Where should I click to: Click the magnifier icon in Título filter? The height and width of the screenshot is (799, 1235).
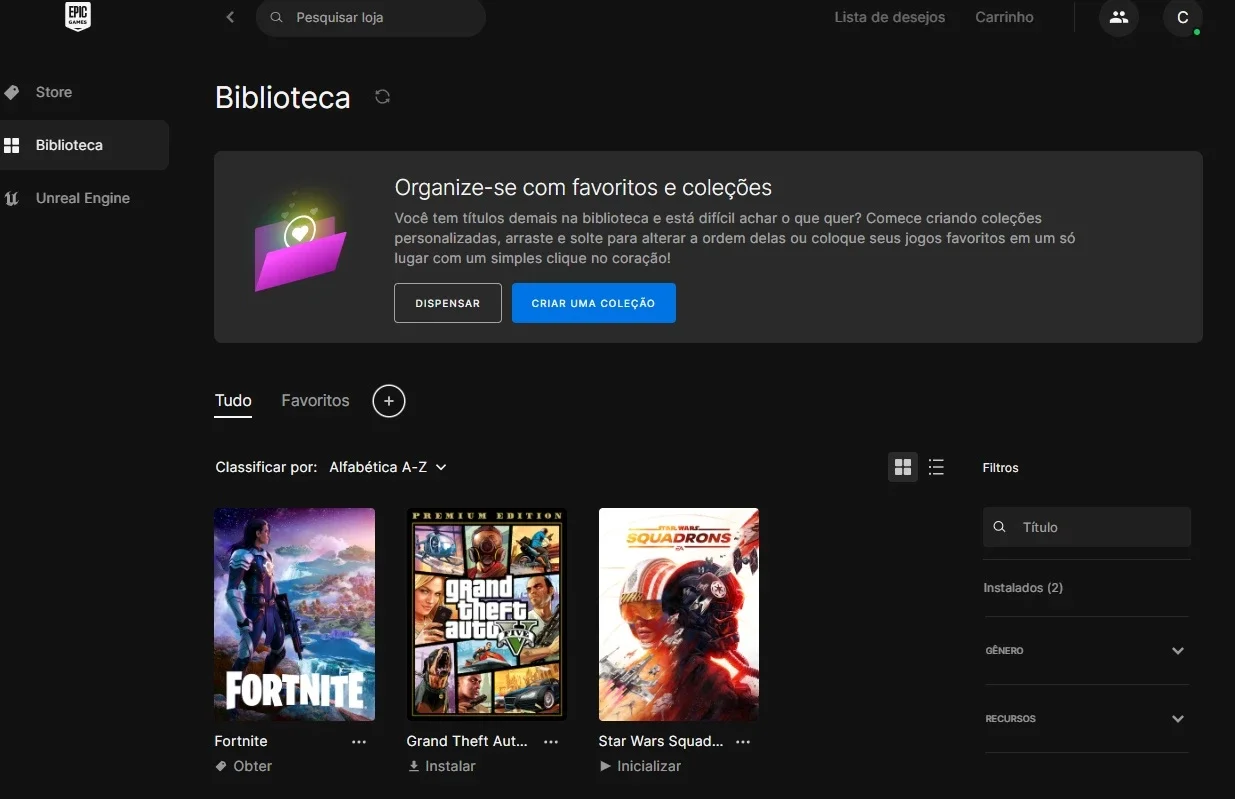1000,527
